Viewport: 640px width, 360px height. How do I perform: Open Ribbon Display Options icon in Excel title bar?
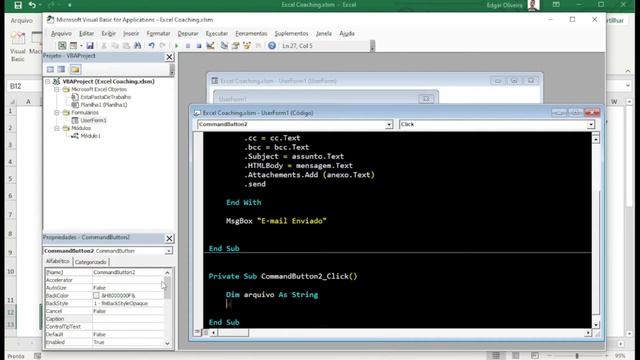click(x=556, y=5)
